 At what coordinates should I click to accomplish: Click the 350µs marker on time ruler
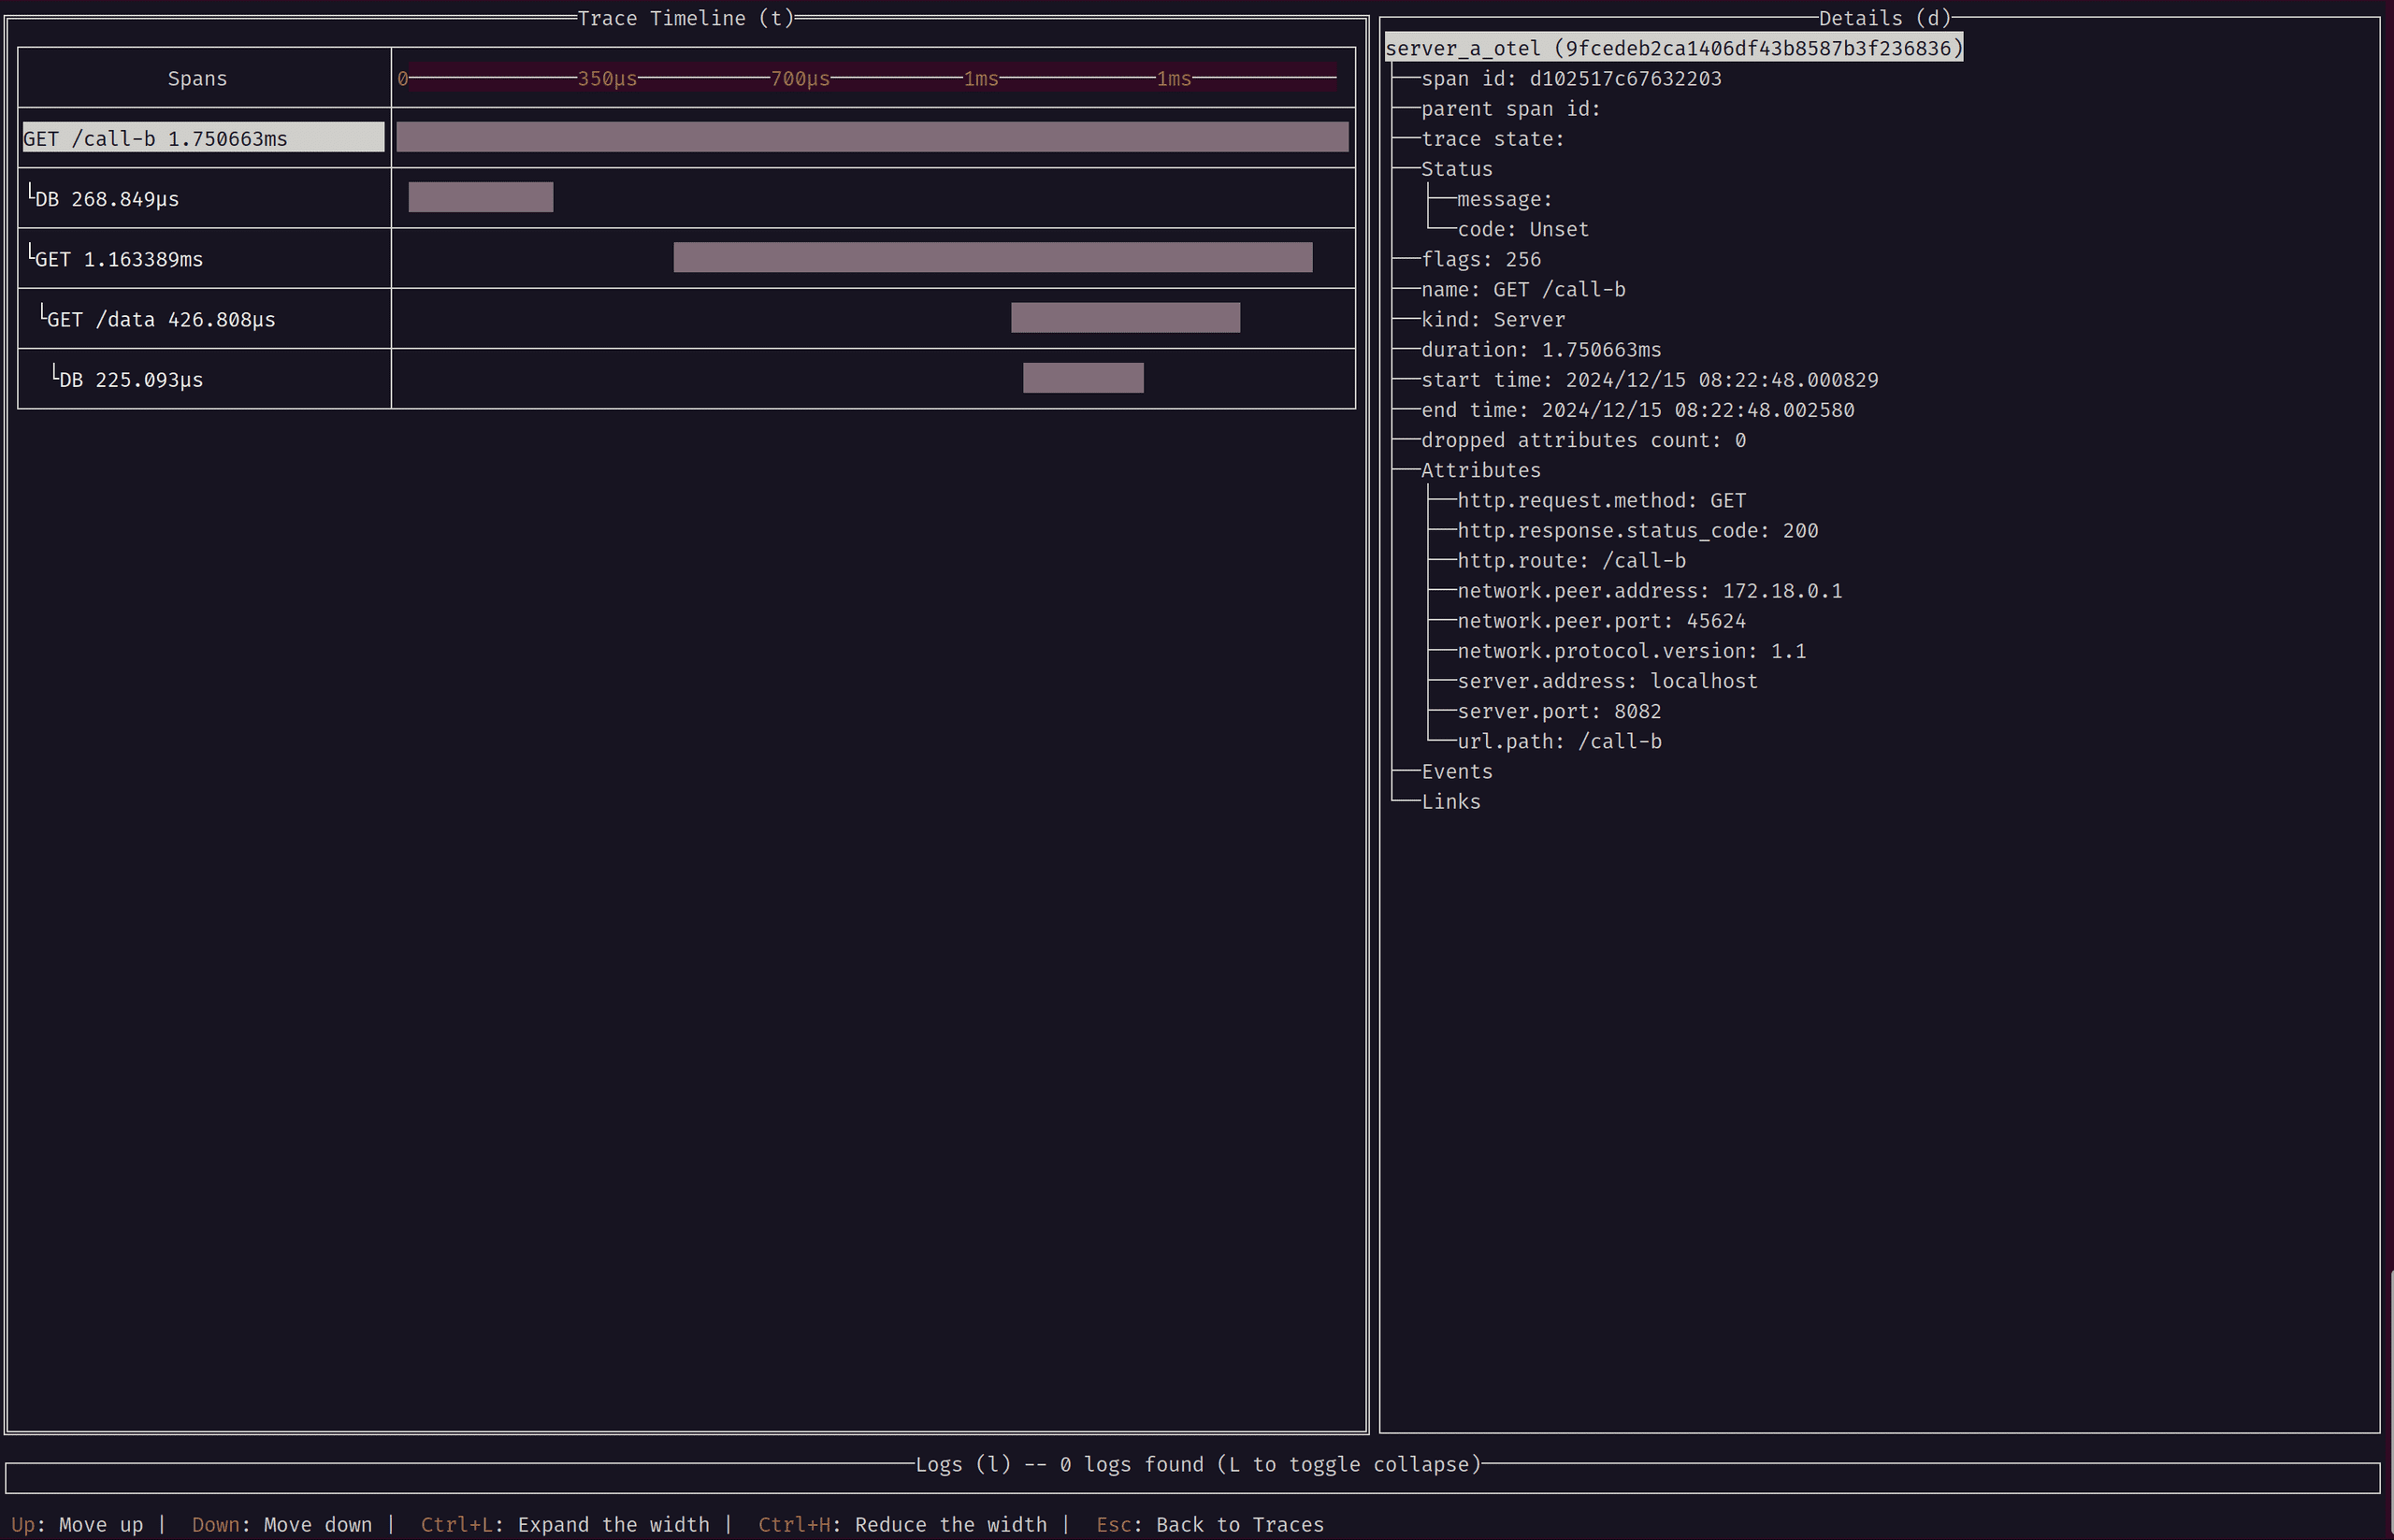click(606, 78)
